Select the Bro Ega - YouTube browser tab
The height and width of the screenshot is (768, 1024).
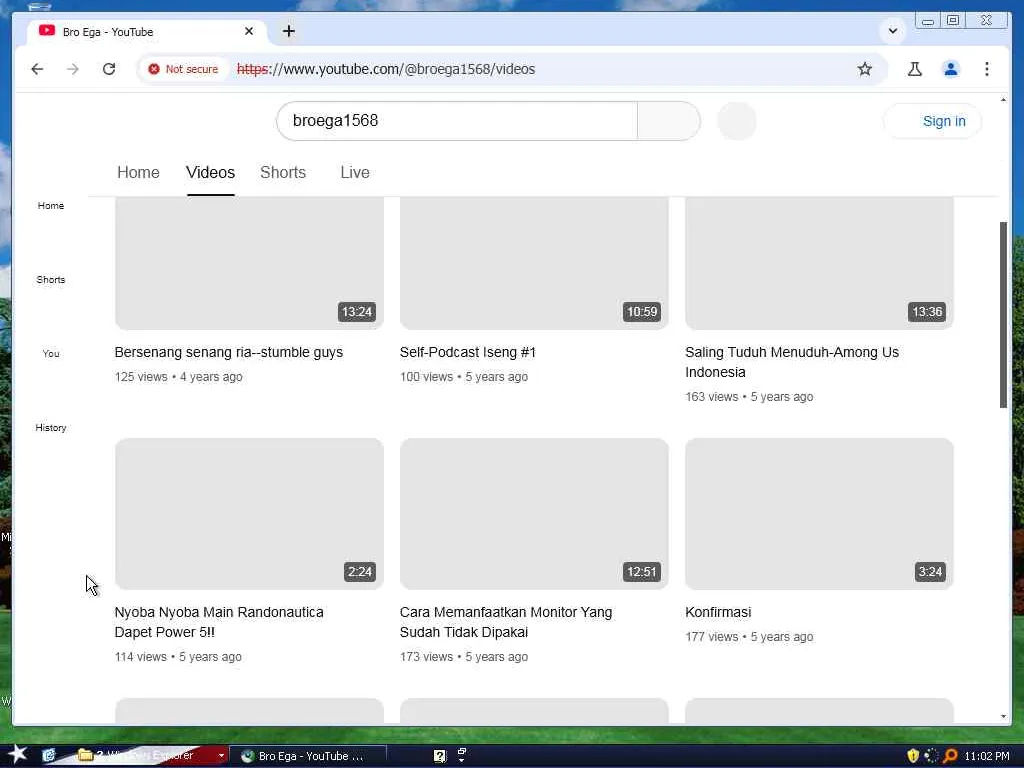pyautogui.click(x=147, y=32)
